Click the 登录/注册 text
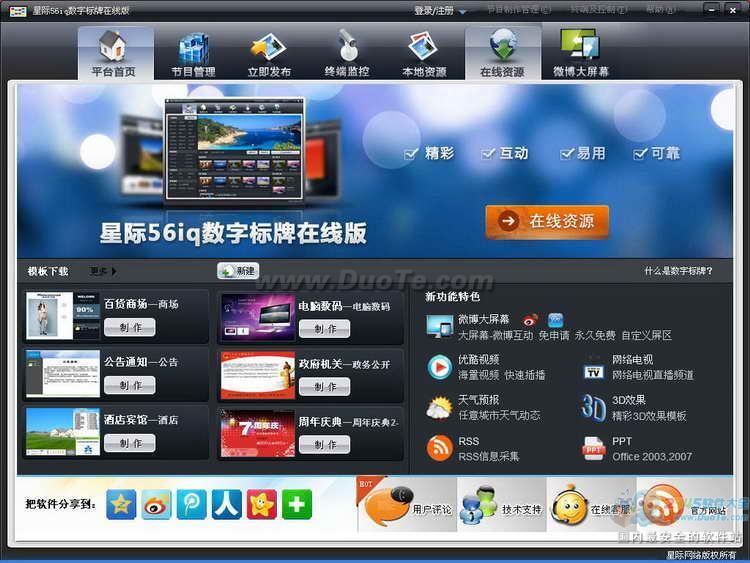This screenshot has width=750, height=563. click(434, 11)
